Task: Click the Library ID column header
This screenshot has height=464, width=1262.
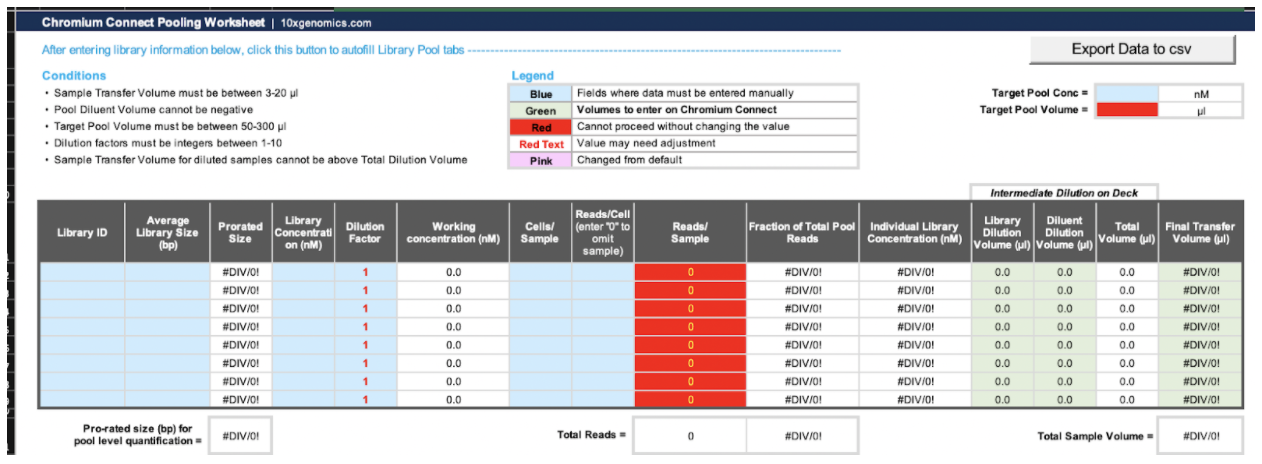Action: (x=82, y=232)
